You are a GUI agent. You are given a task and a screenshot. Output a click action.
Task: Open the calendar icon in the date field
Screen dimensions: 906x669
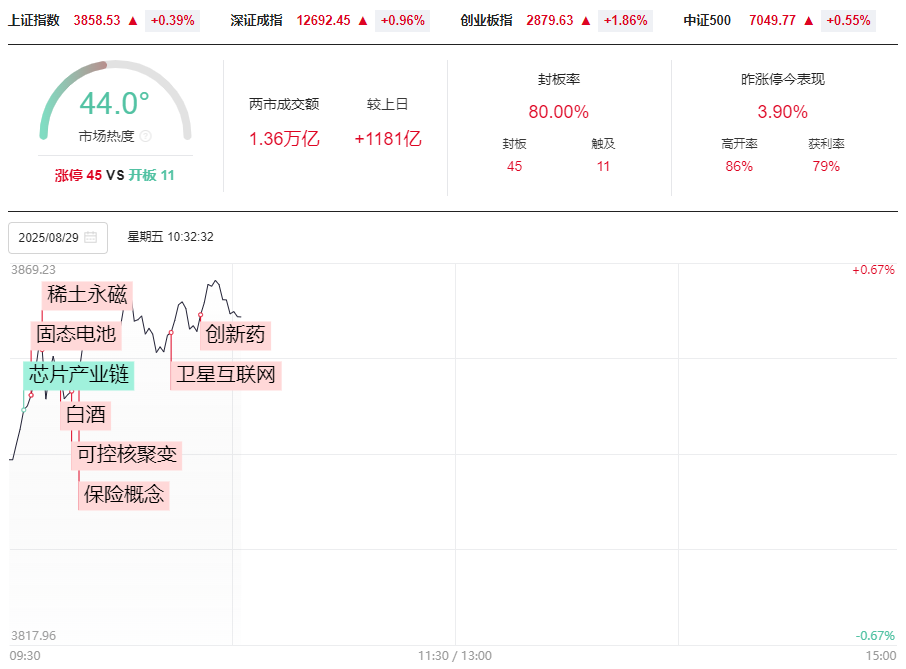91,238
